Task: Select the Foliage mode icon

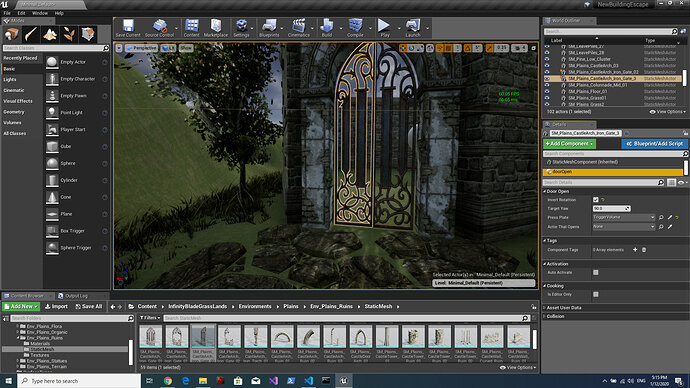Action: pos(69,34)
